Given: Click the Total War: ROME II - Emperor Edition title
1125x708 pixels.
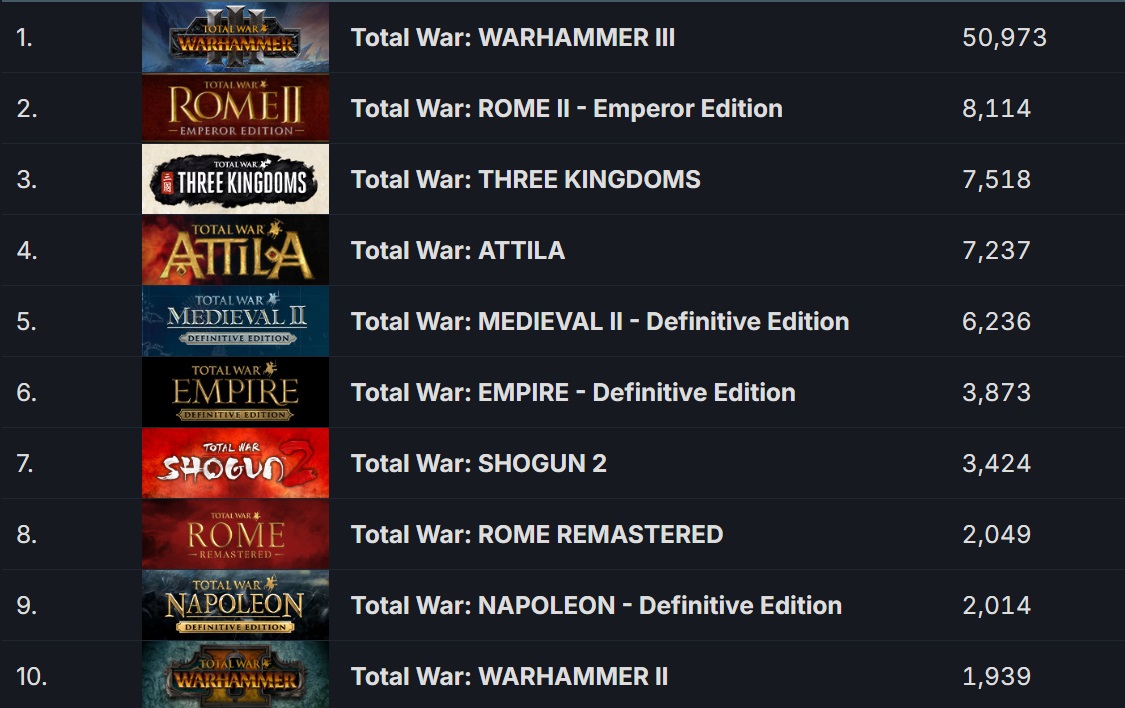Looking at the screenshot, I should point(566,109).
